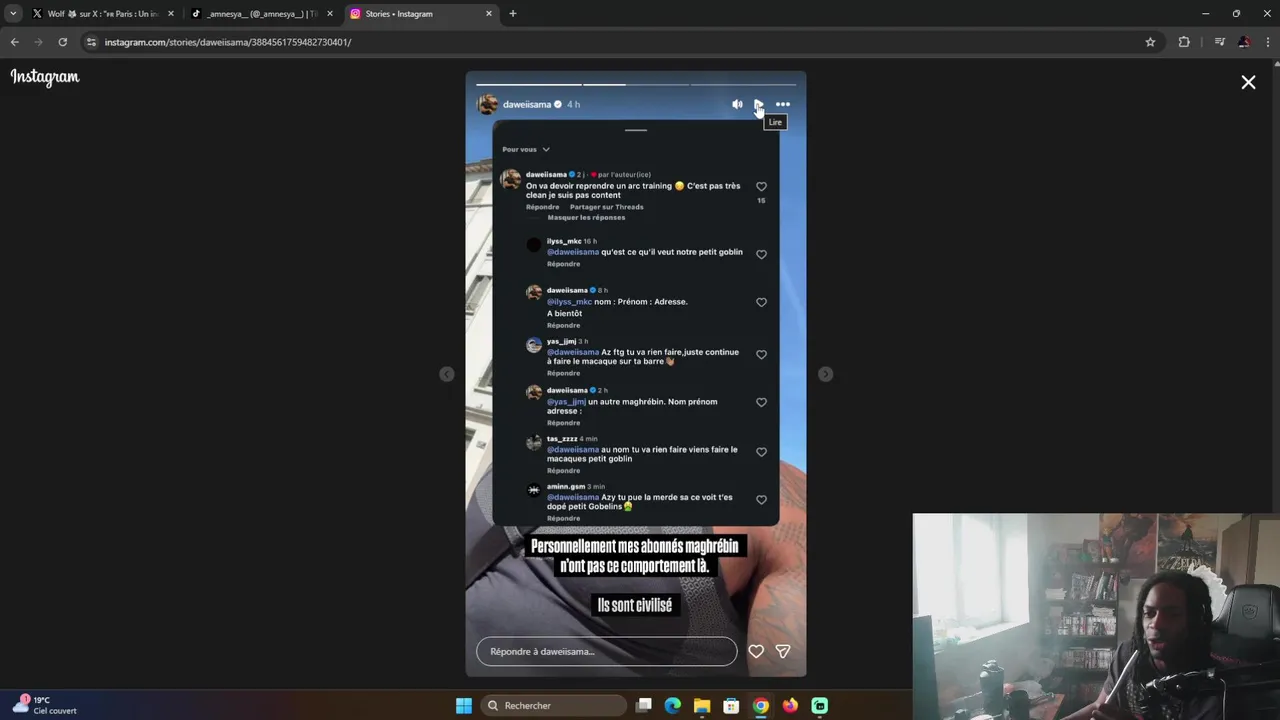Click the Lire play button on story

coord(759,104)
